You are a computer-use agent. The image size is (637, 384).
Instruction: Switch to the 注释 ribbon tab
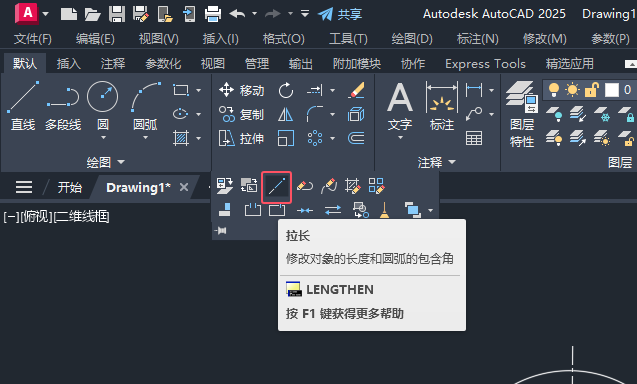click(113, 63)
